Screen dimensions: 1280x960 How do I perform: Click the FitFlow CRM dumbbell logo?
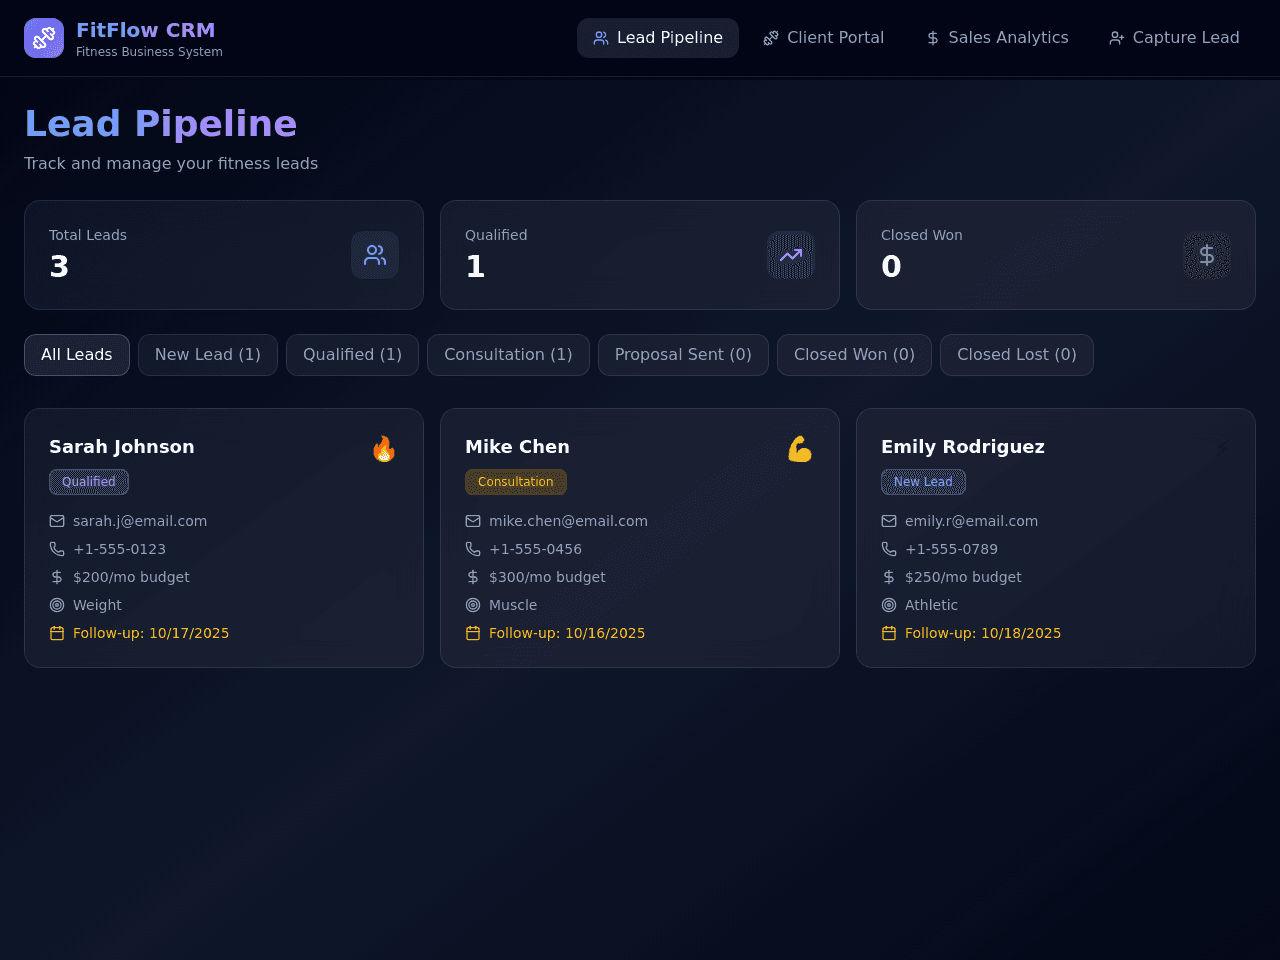pos(44,38)
